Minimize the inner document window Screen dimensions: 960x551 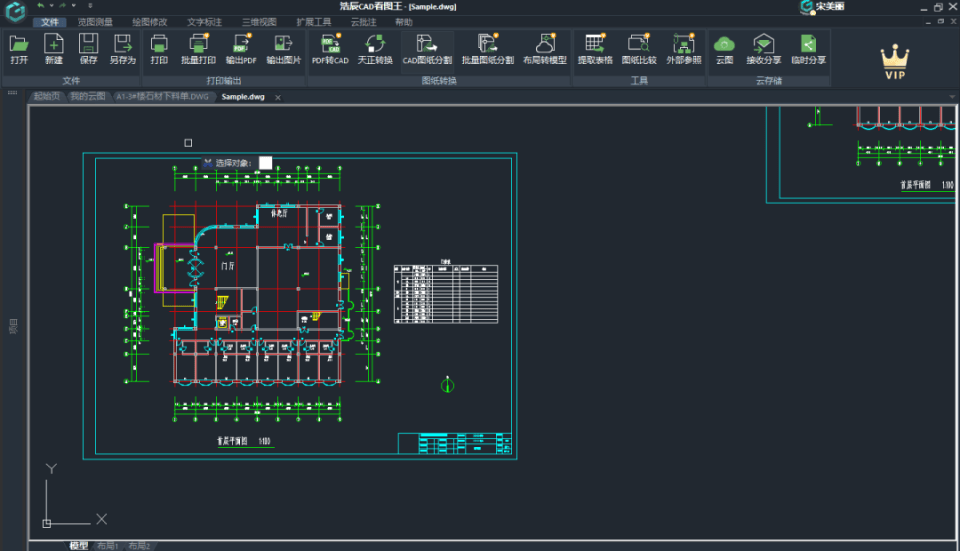pos(928,22)
